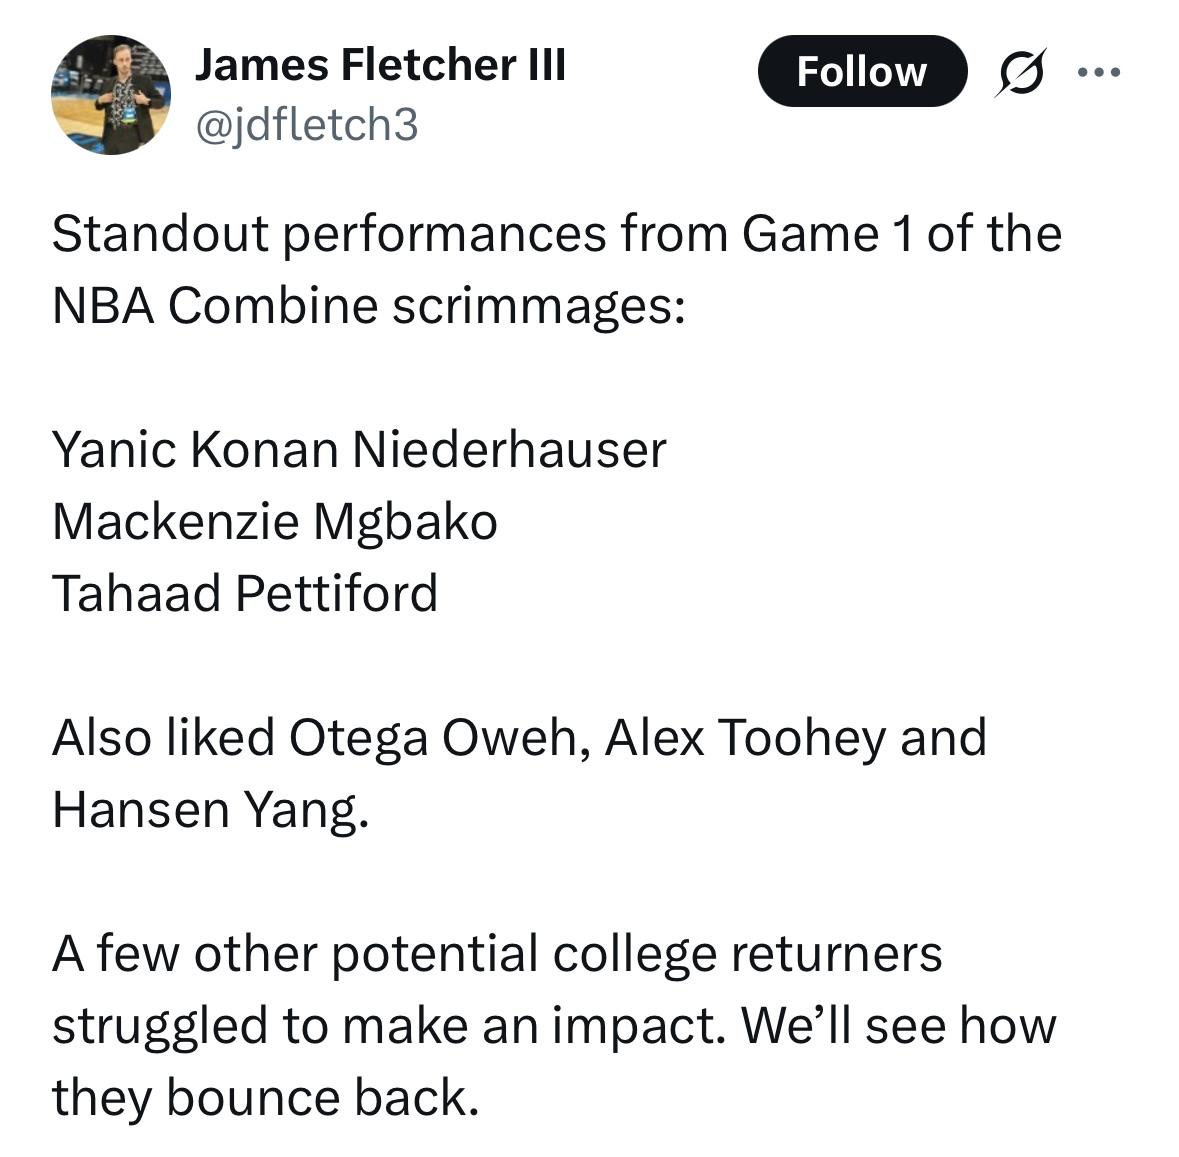Follow James Fletcher III
Viewport: 1179px width, 1157px height.
coord(862,71)
